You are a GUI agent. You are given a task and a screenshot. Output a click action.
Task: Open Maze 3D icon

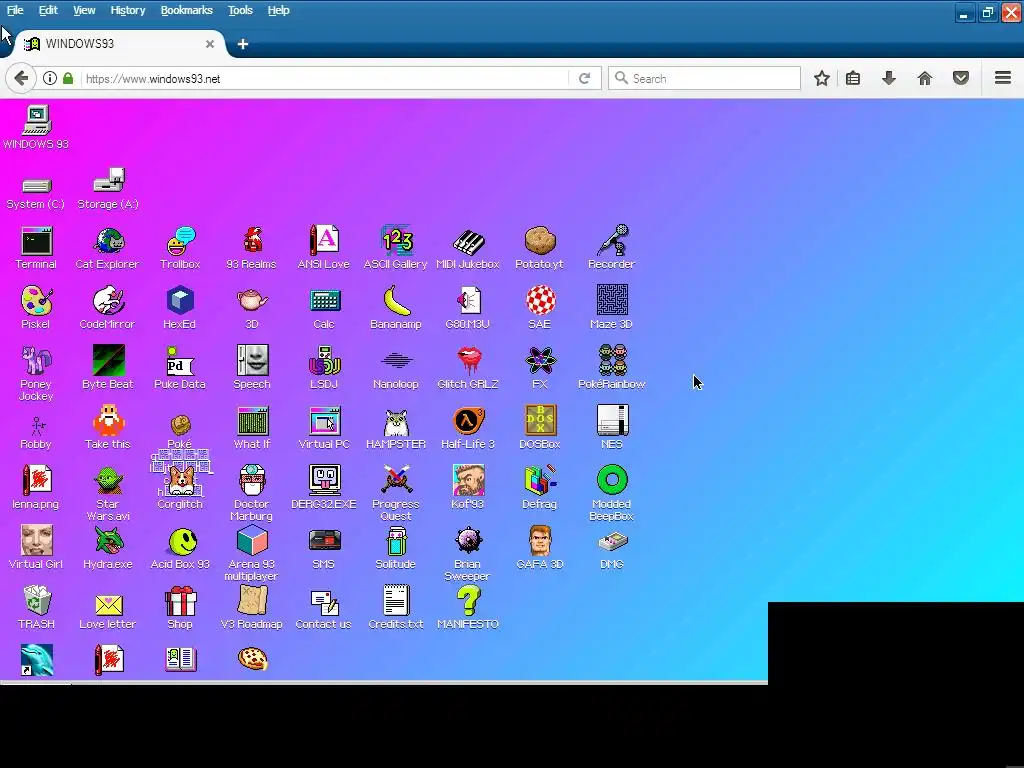[x=612, y=308]
